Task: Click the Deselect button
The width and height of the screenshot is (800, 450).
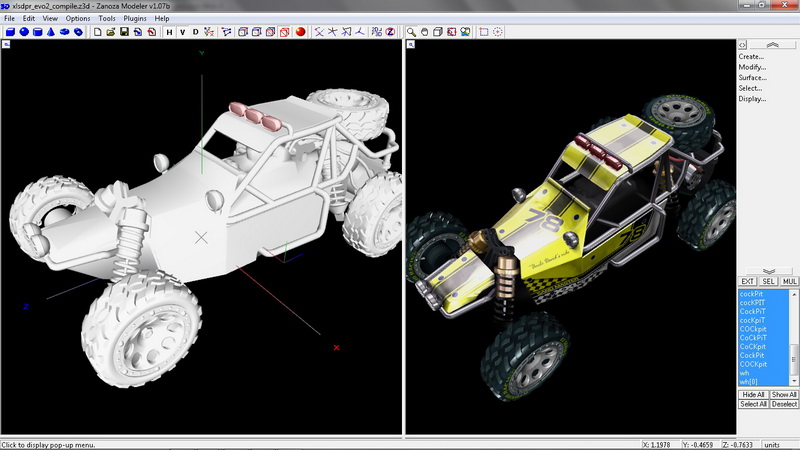Action: [784, 404]
